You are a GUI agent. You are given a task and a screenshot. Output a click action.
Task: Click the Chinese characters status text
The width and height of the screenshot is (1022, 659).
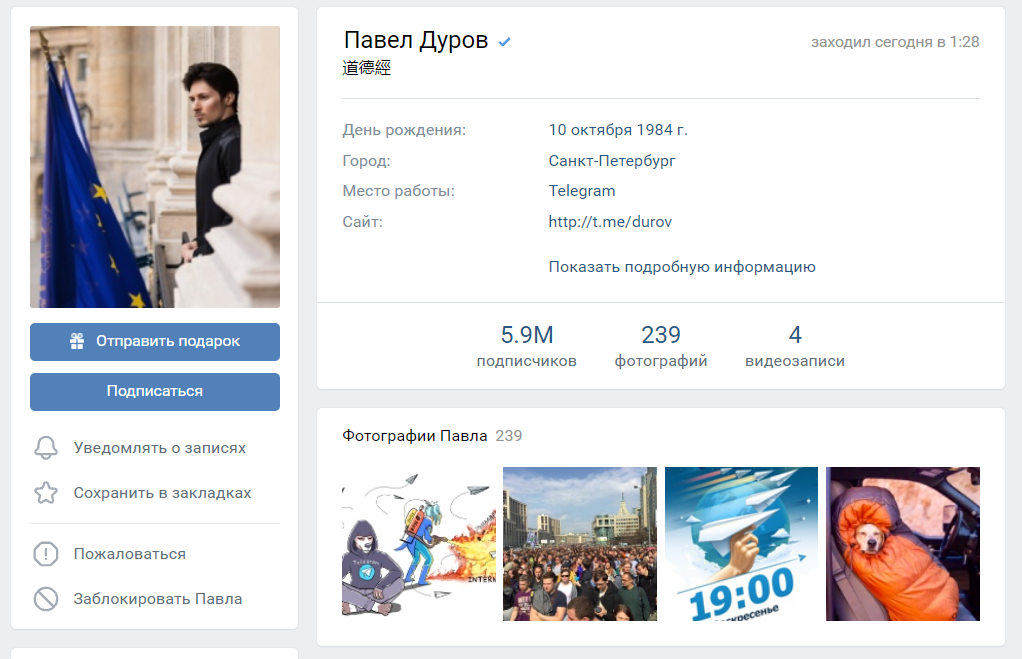366,68
